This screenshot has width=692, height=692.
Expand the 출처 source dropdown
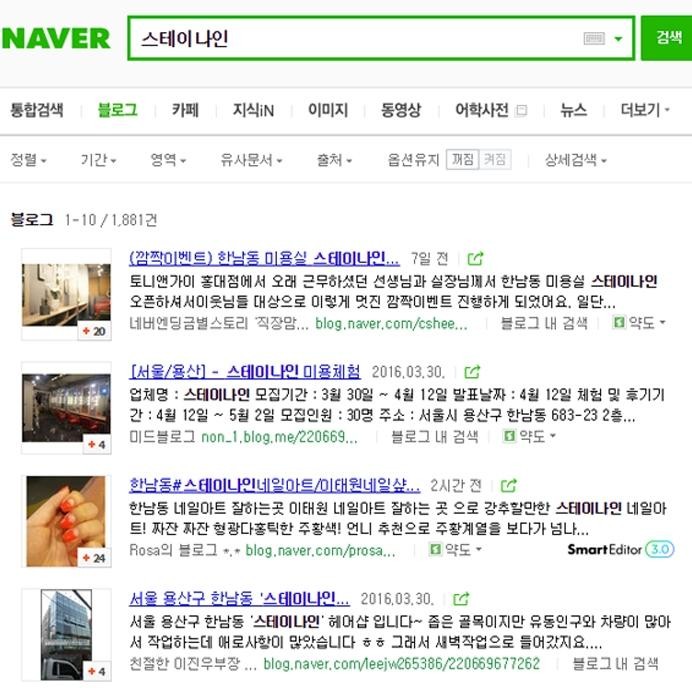(334, 160)
